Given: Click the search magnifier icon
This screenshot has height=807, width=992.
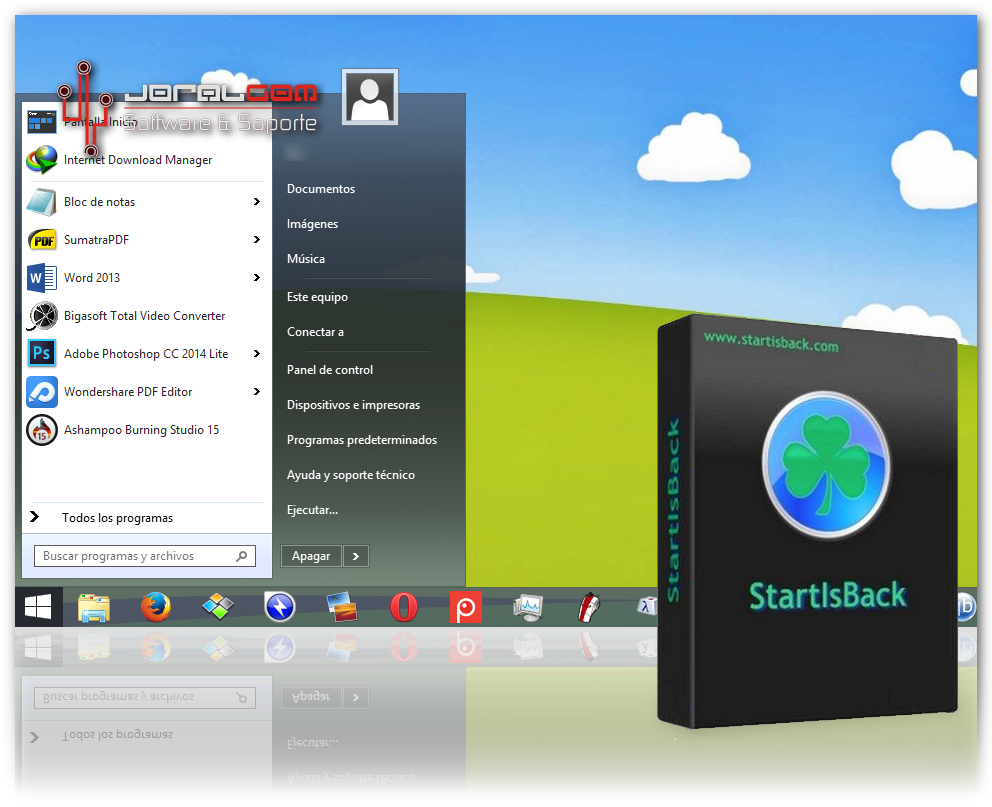Looking at the screenshot, I should click(242, 556).
